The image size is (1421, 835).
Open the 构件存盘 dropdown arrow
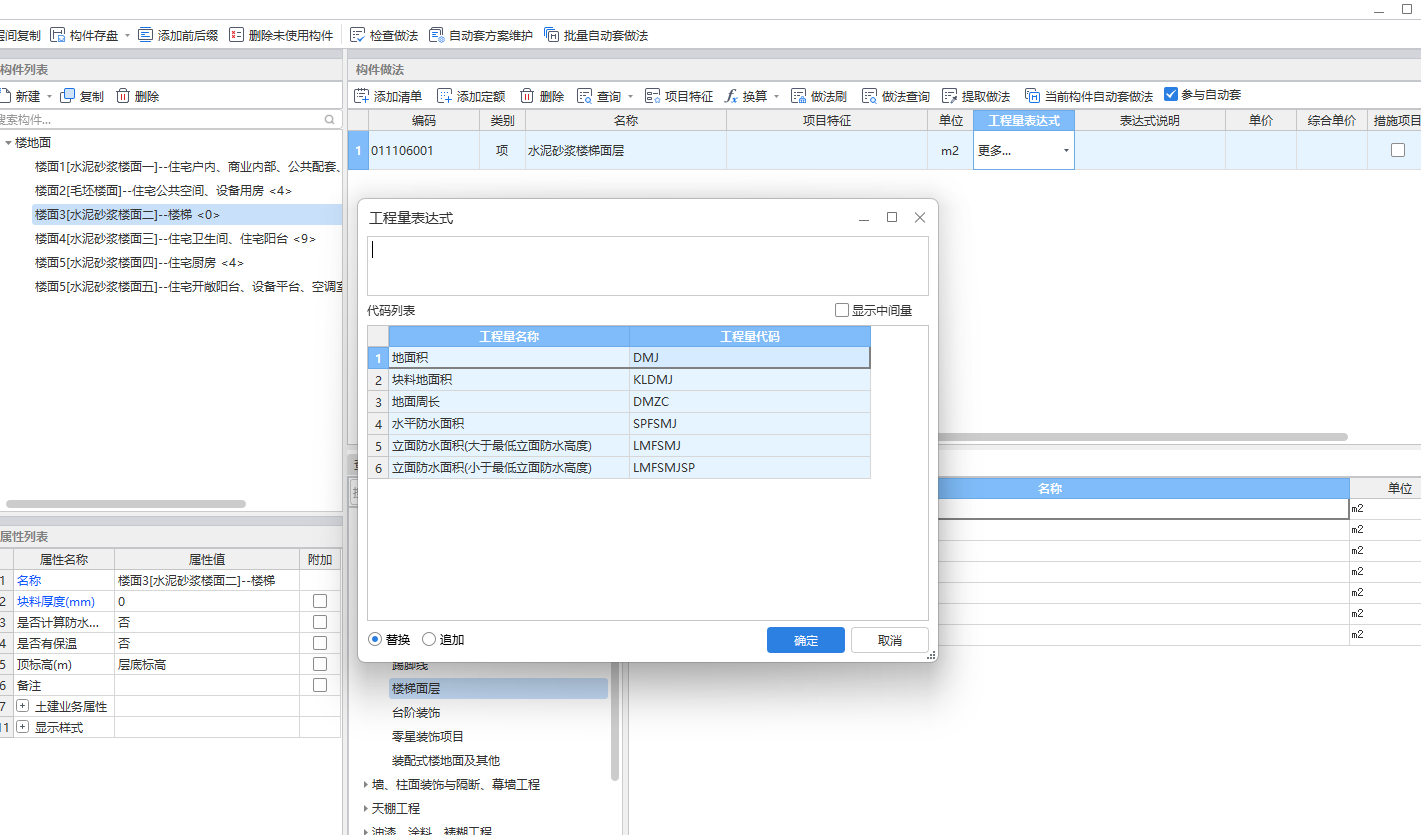[127, 36]
